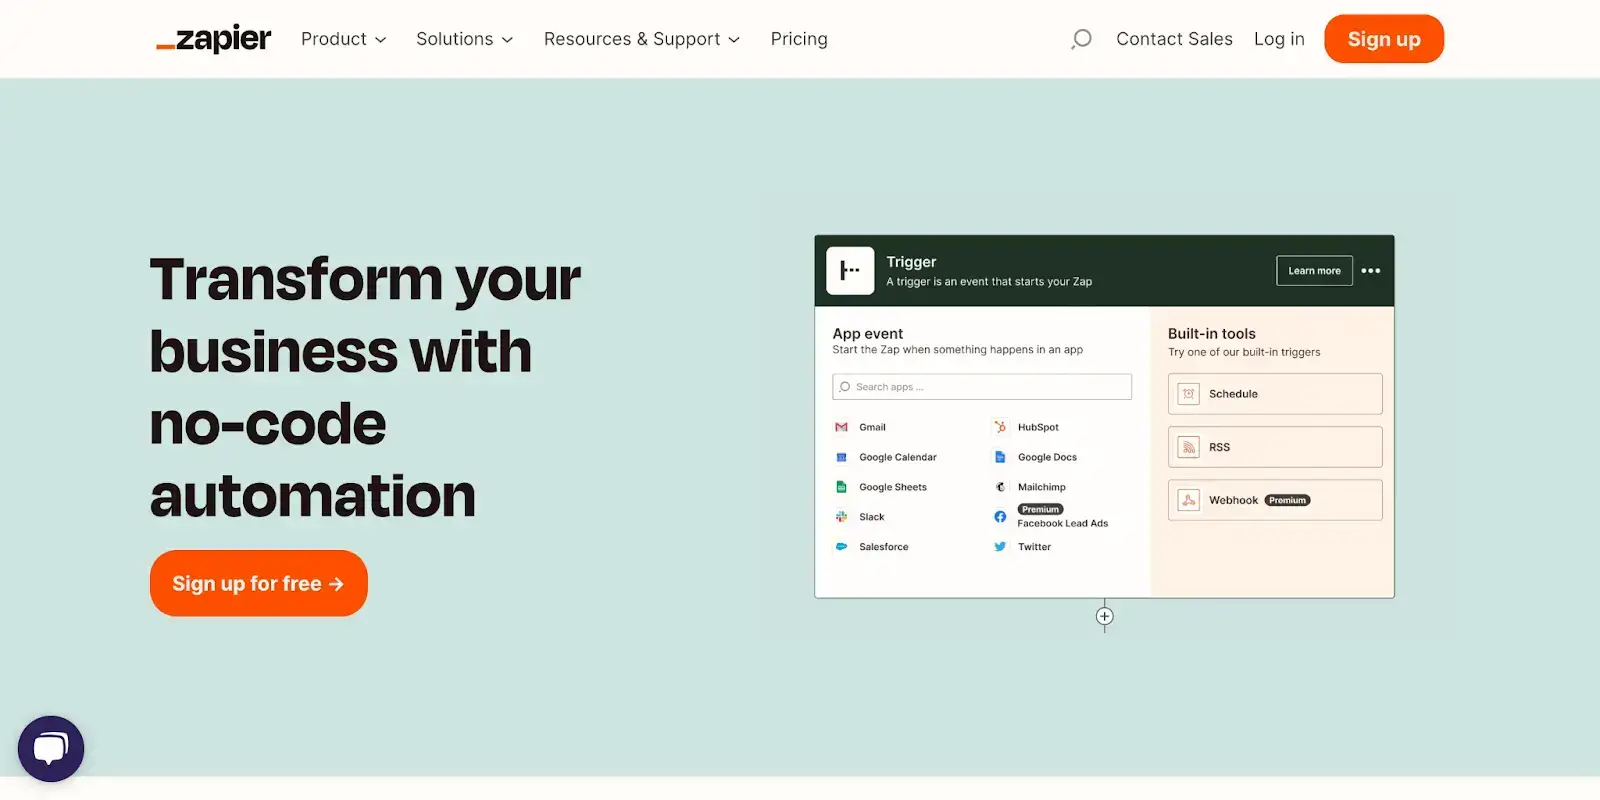Select the Google Sheets label
1600x800 pixels.
(x=893, y=487)
